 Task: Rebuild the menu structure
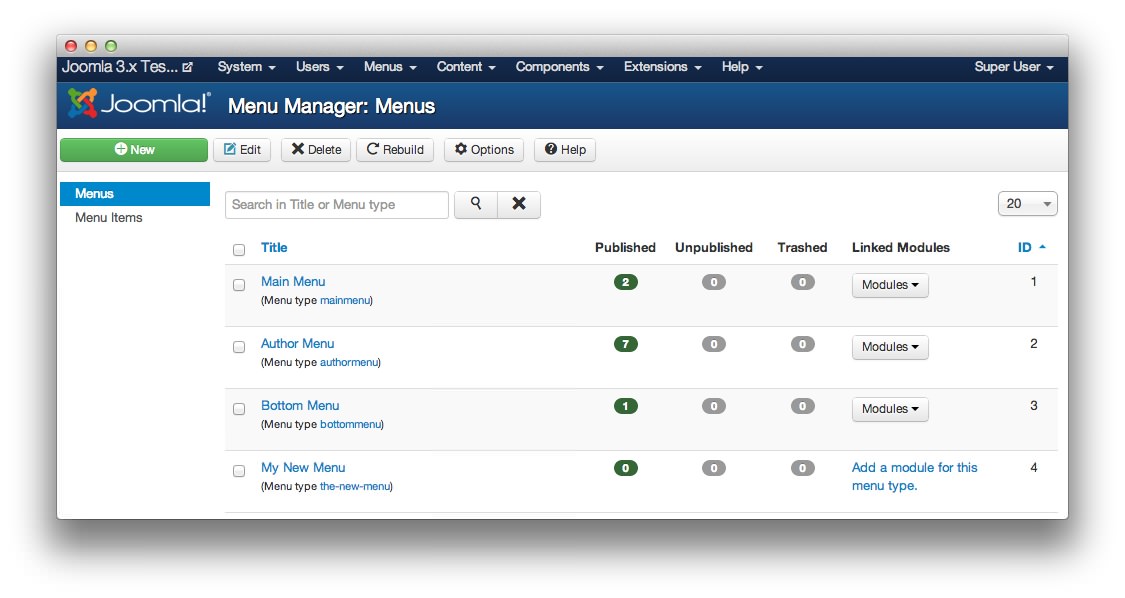point(394,149)
